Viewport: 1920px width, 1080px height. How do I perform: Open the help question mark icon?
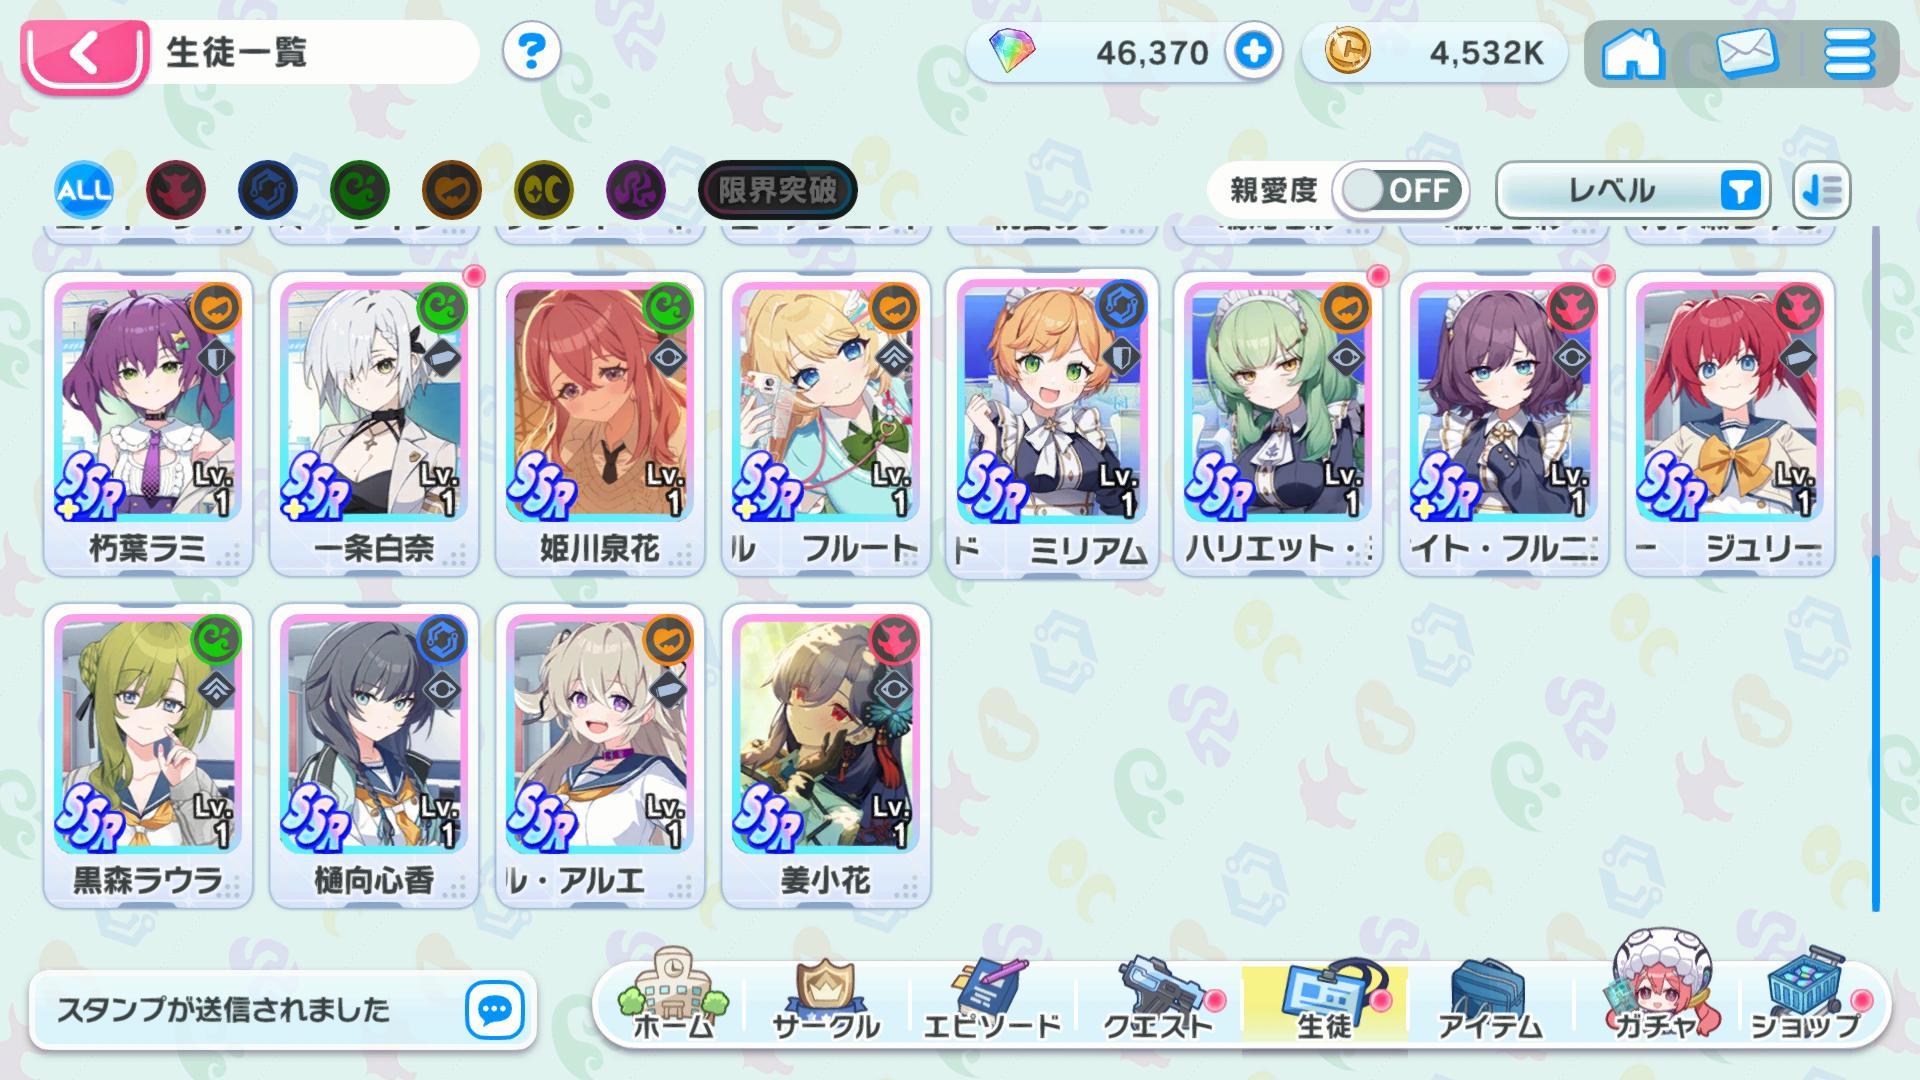click(x=531, y=51)
